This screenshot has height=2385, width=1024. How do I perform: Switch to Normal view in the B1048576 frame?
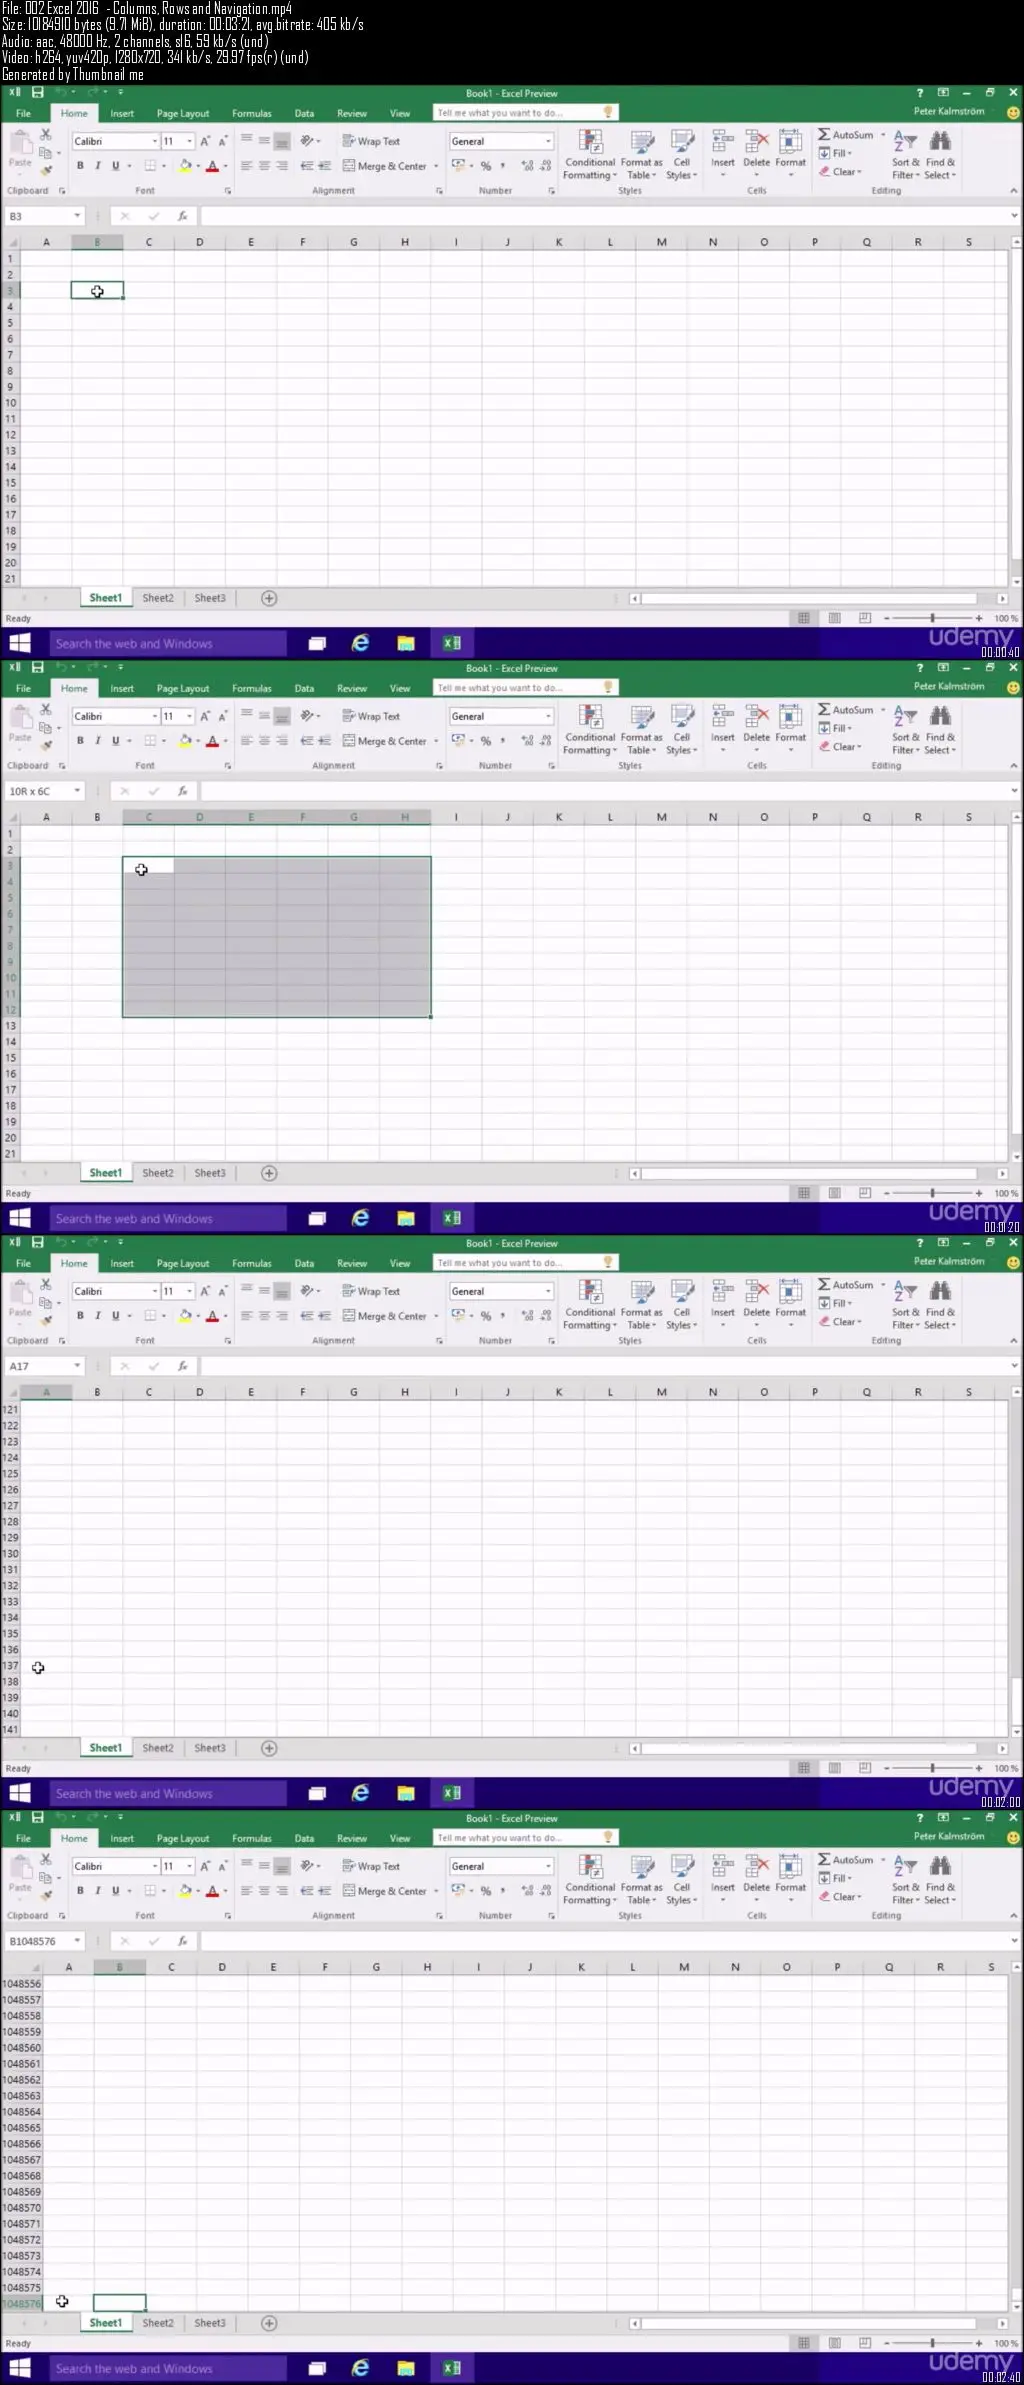[803, 2343]
